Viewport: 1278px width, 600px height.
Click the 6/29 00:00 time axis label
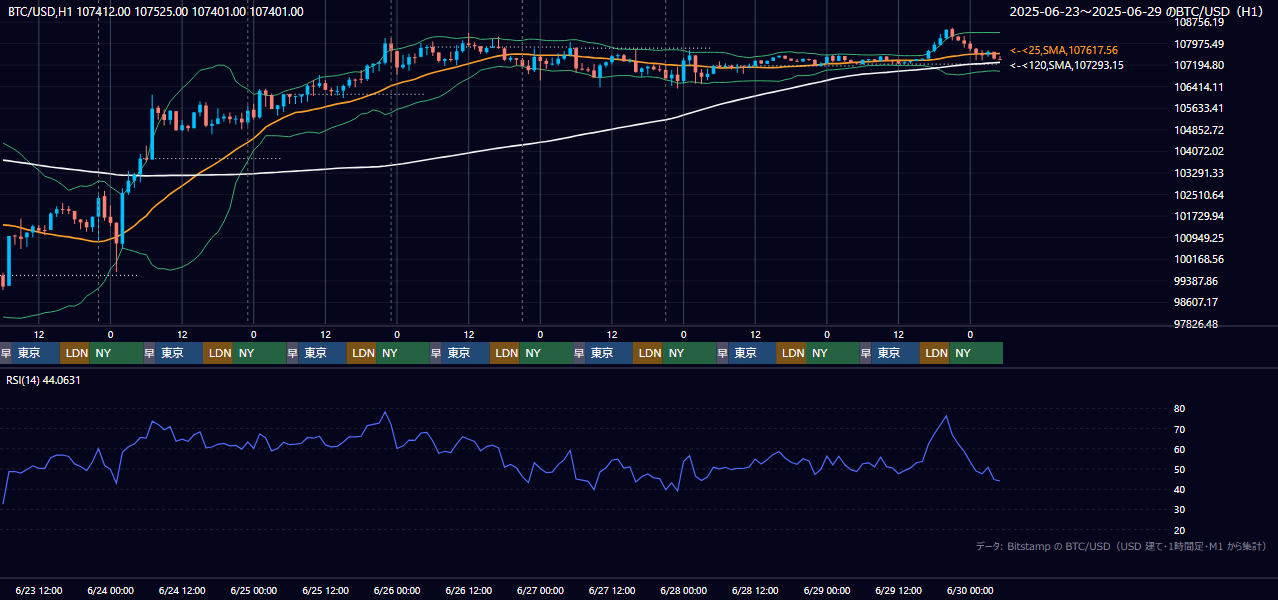click(x=827, y=590)
